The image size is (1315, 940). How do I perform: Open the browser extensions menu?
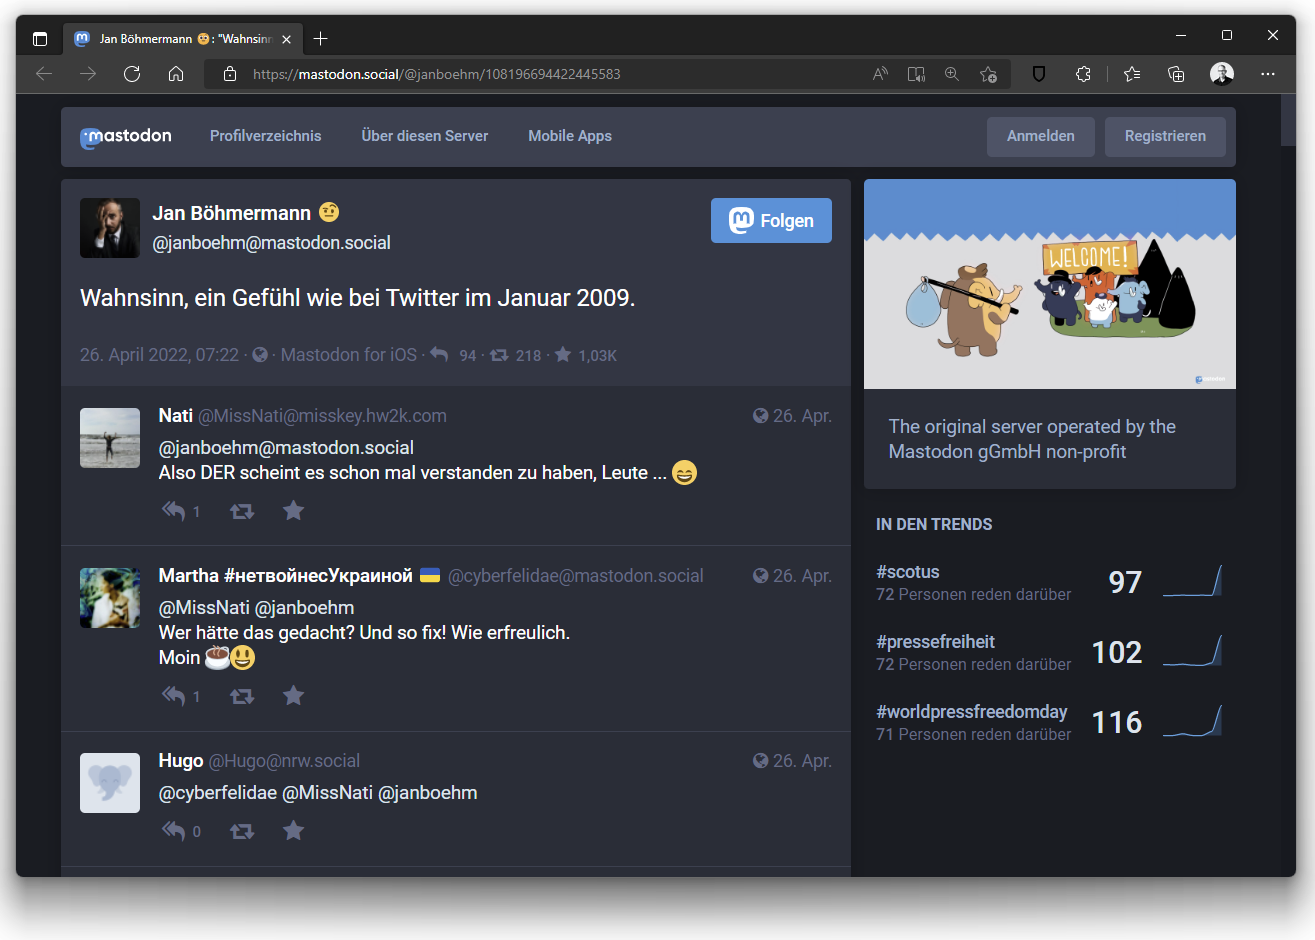(1083, 74)
